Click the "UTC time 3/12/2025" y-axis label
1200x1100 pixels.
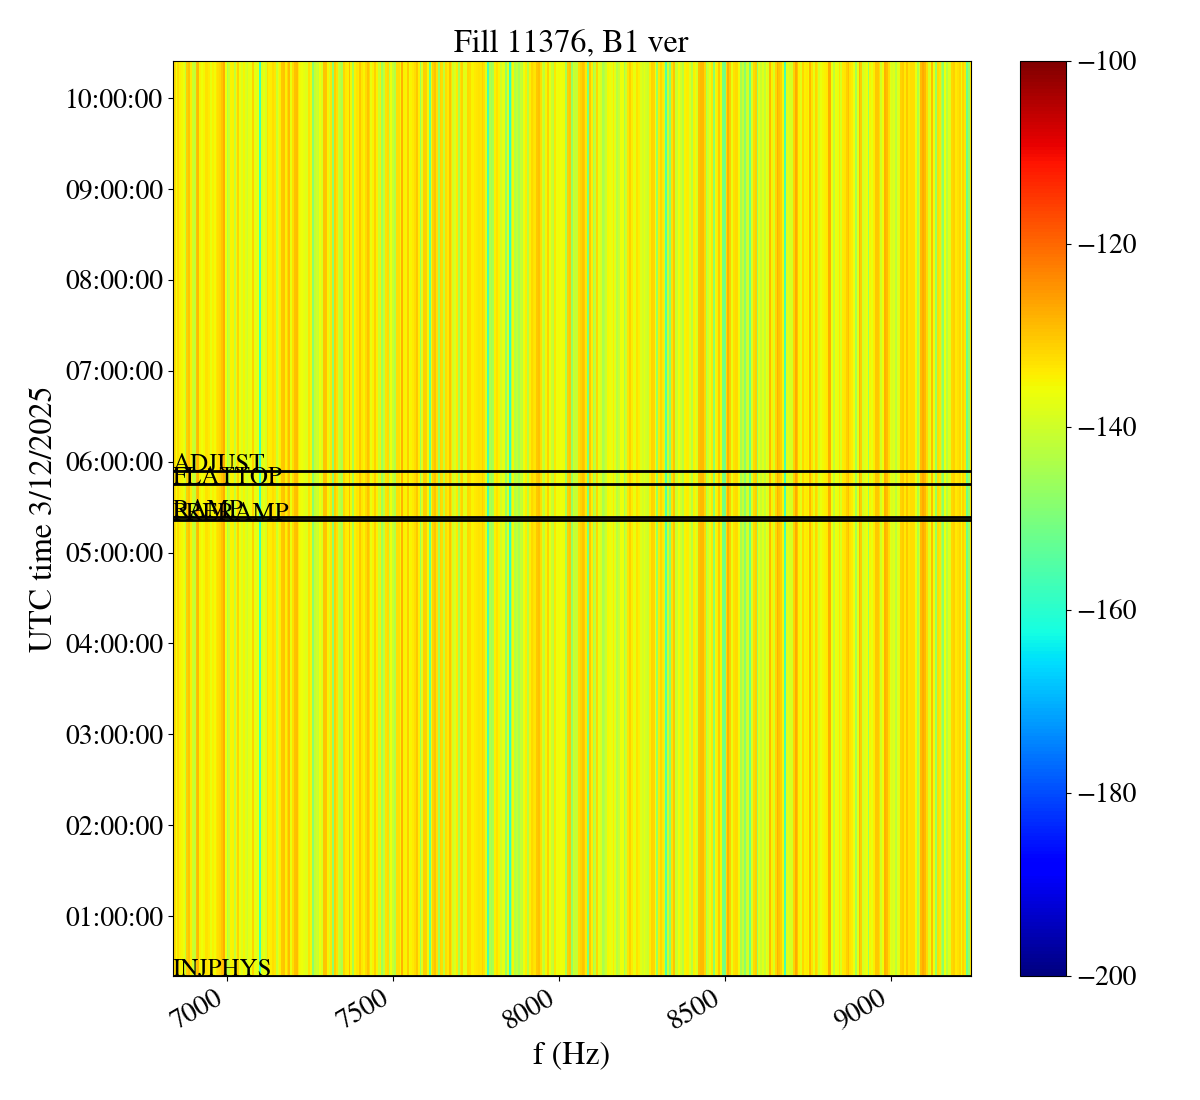tap(40, 519)
